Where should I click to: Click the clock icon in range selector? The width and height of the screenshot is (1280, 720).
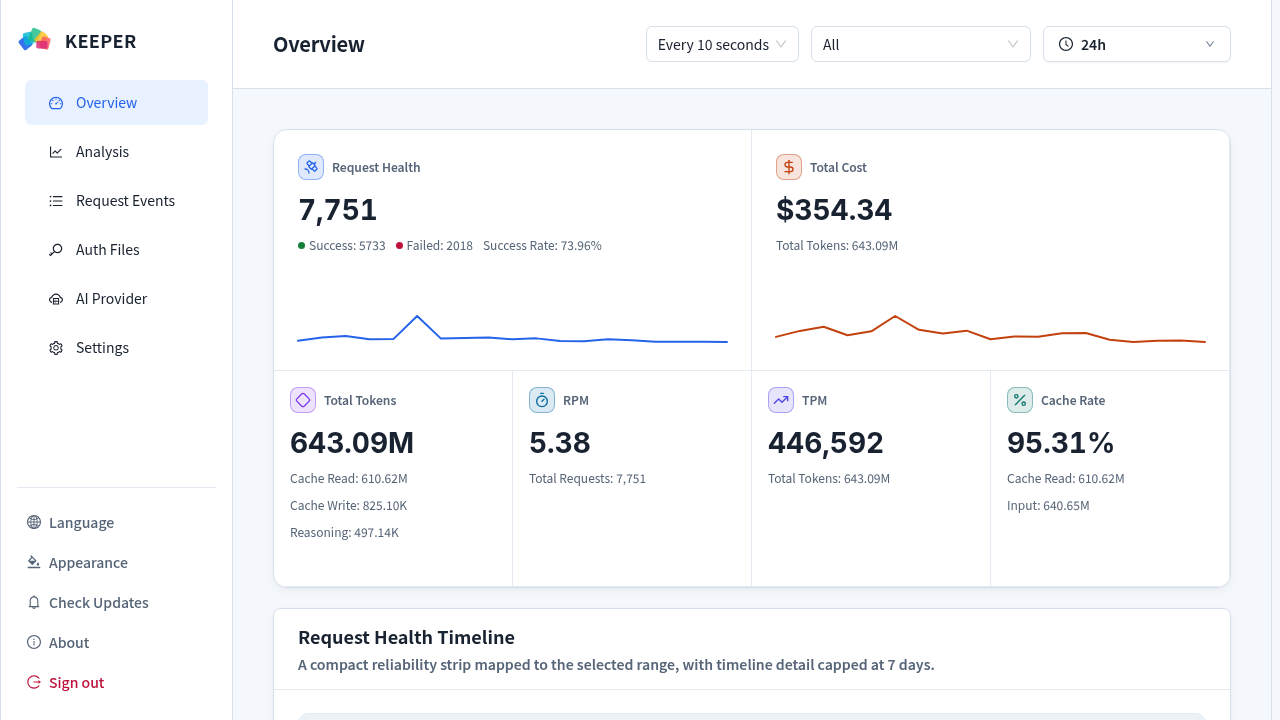1066,44
